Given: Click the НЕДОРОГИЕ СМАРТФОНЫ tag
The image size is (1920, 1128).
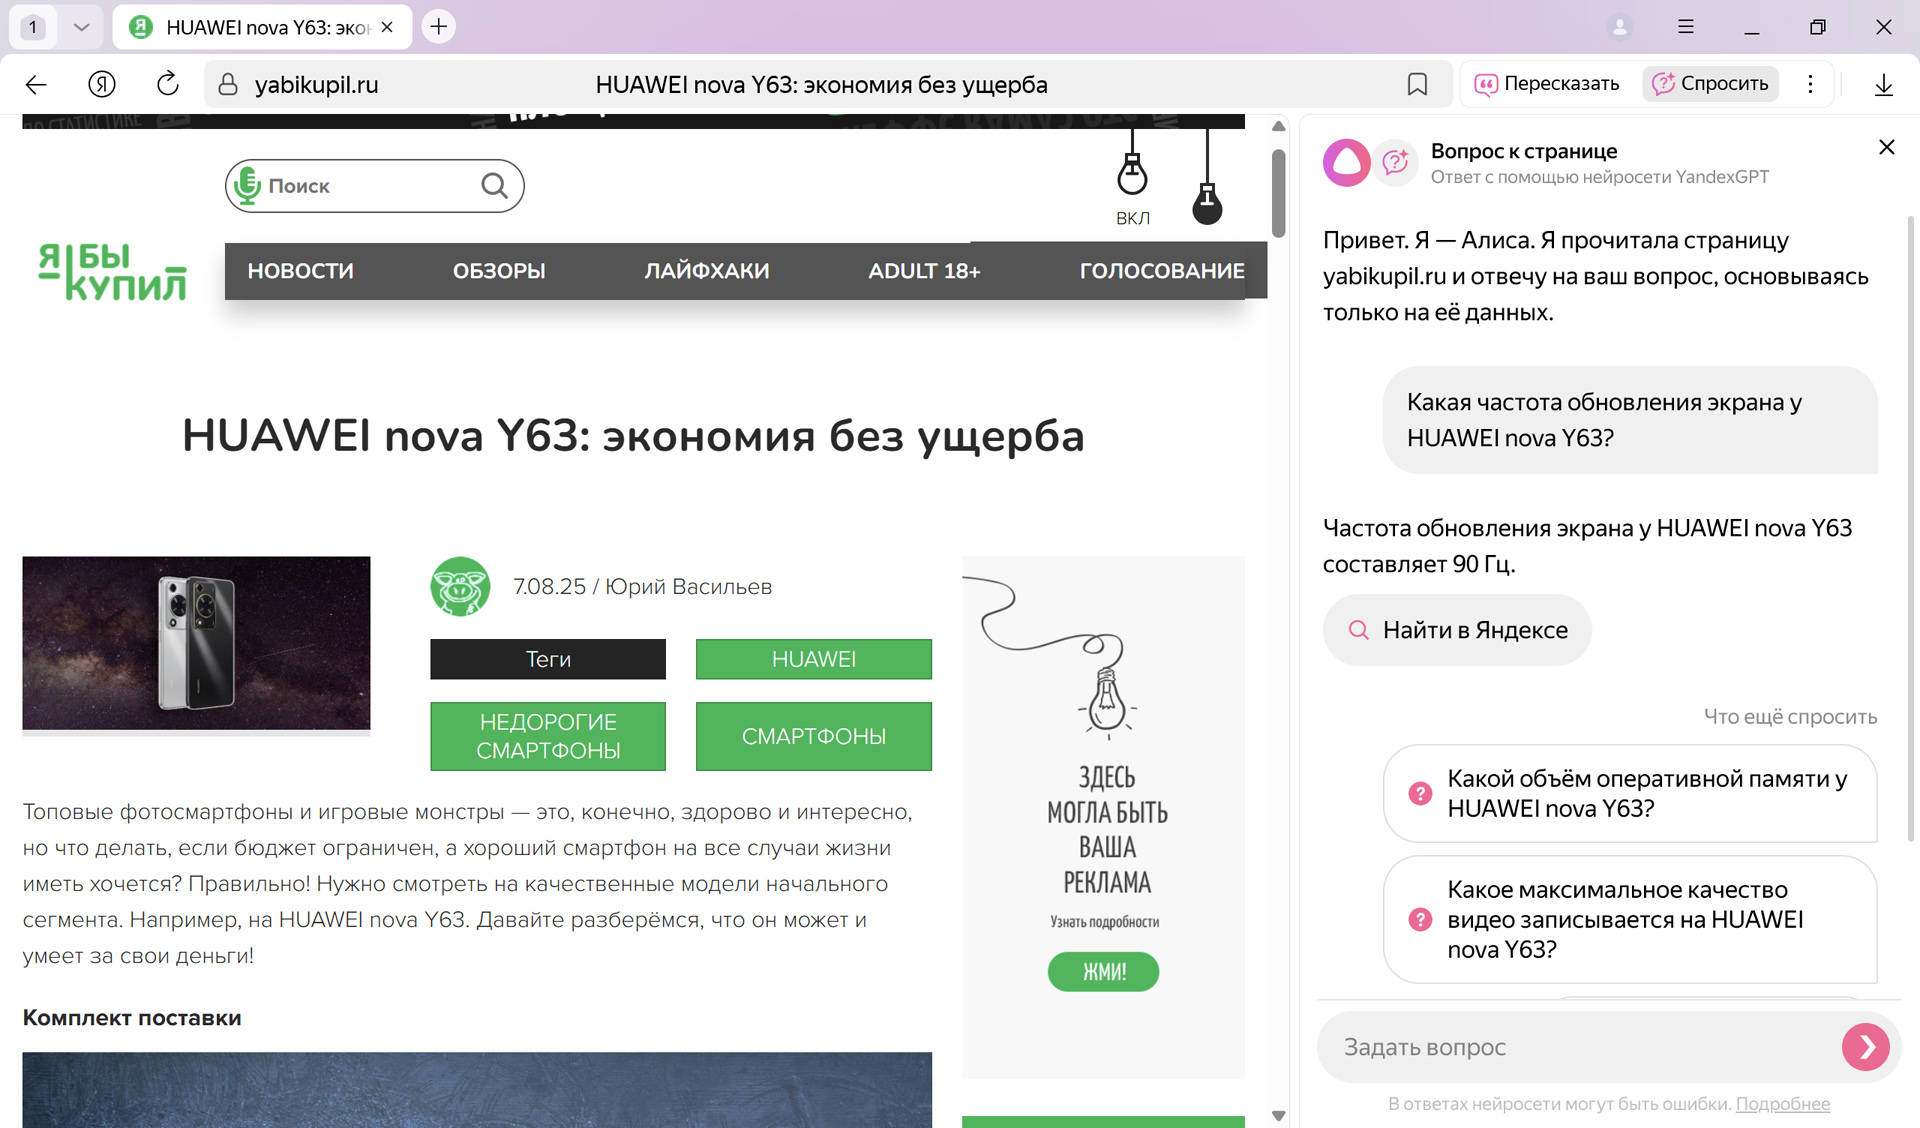Looking at the screenshot, I should click(x=548, y=736).
